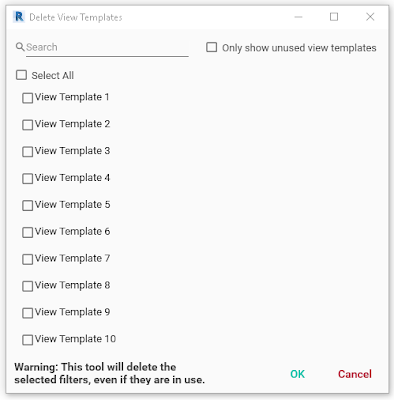This screenshot has width=394, height=400.
Task: Close the Delete View Templates dialog
Action: click(x=370, y=17)
